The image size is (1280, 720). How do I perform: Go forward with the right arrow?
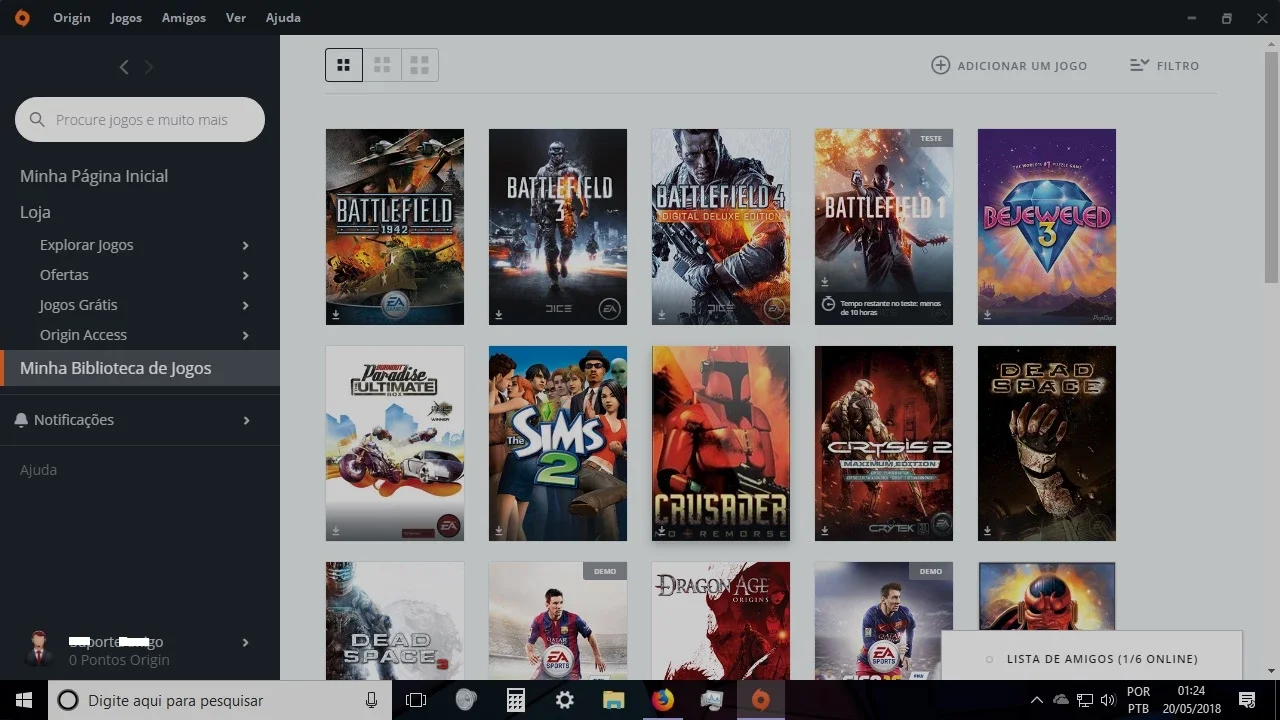(x=149, y=67)
